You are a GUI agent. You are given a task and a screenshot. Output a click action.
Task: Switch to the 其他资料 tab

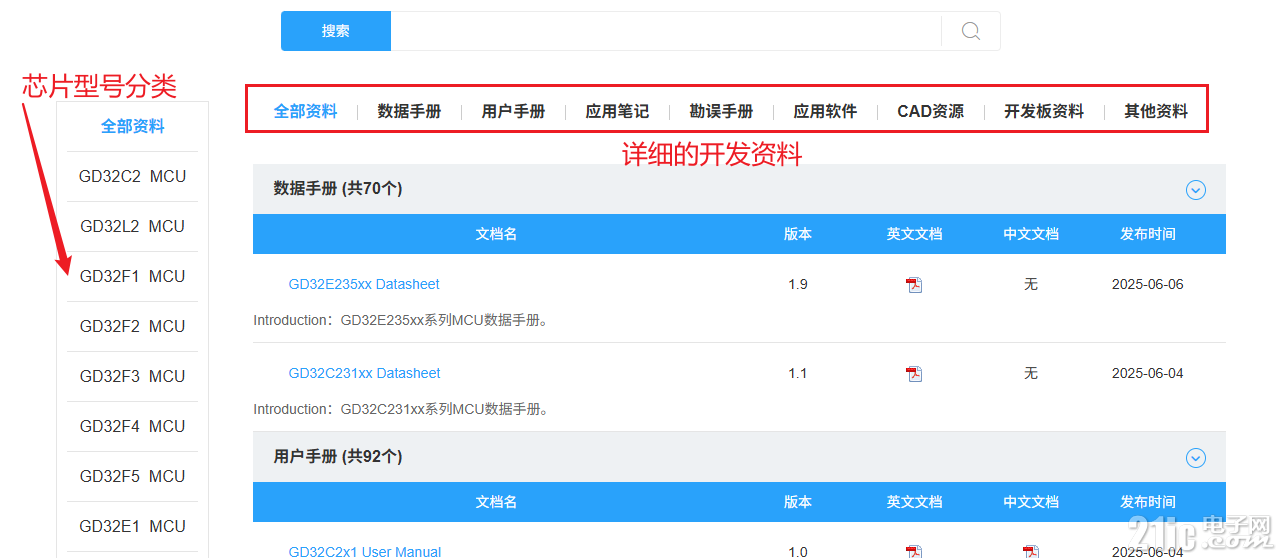click(x=1156, y=111)
